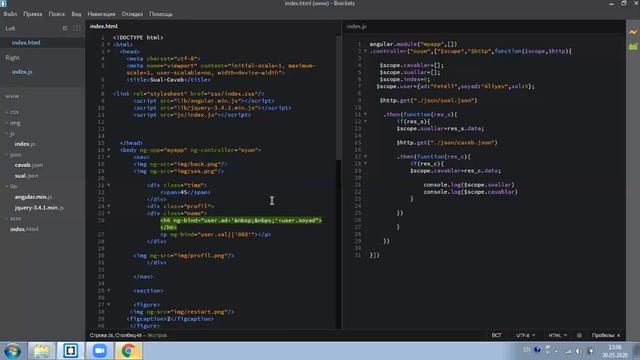Click the blue help tray icon
This screenshot has height=360, width=640.
[x=537, y=349]
